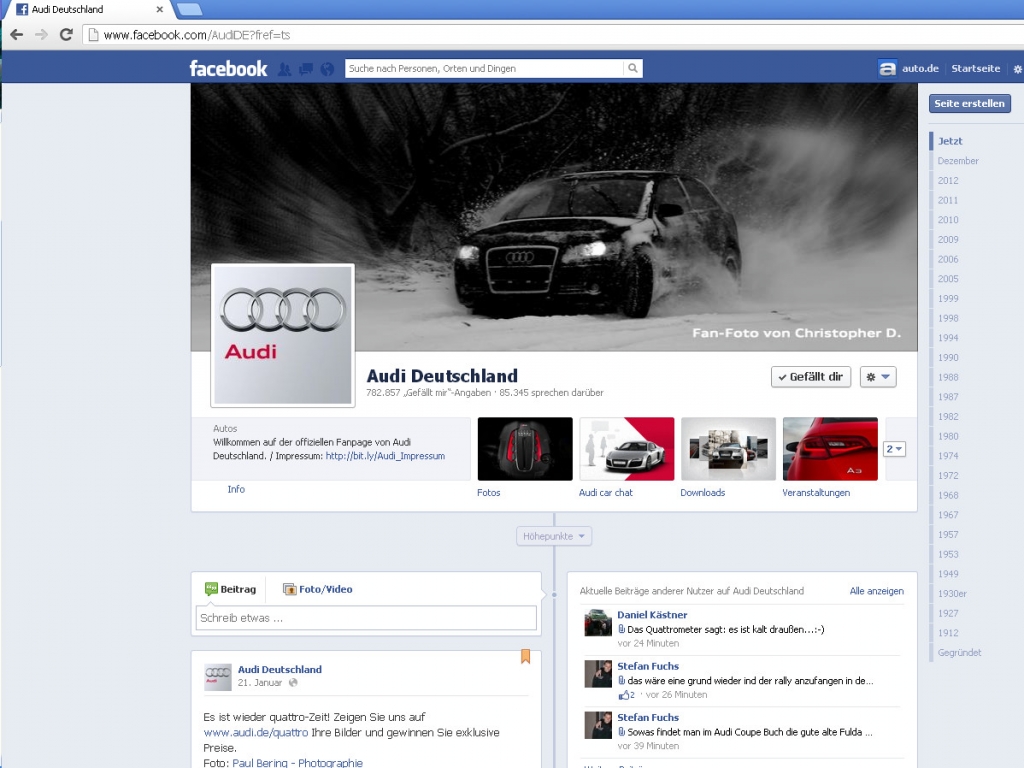Click the search magnifier button
The width and height of the screenshot is (1024, 768).
tap(633, 68)
